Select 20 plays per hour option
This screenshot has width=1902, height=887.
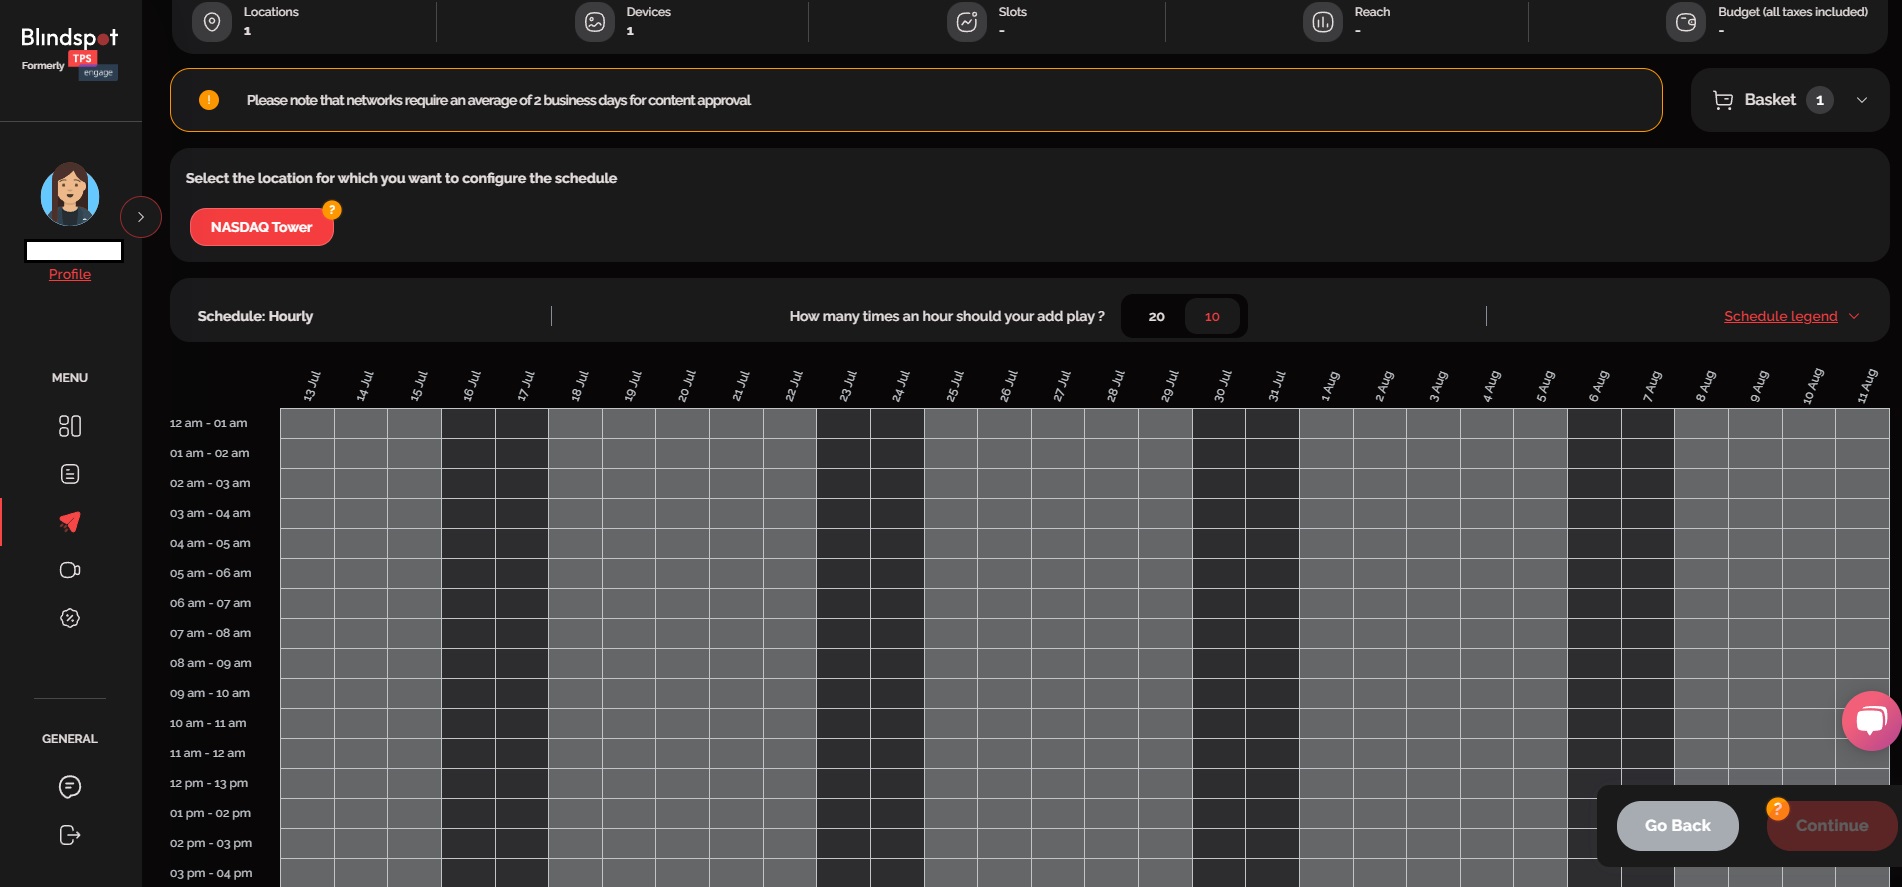point(1156,317)
